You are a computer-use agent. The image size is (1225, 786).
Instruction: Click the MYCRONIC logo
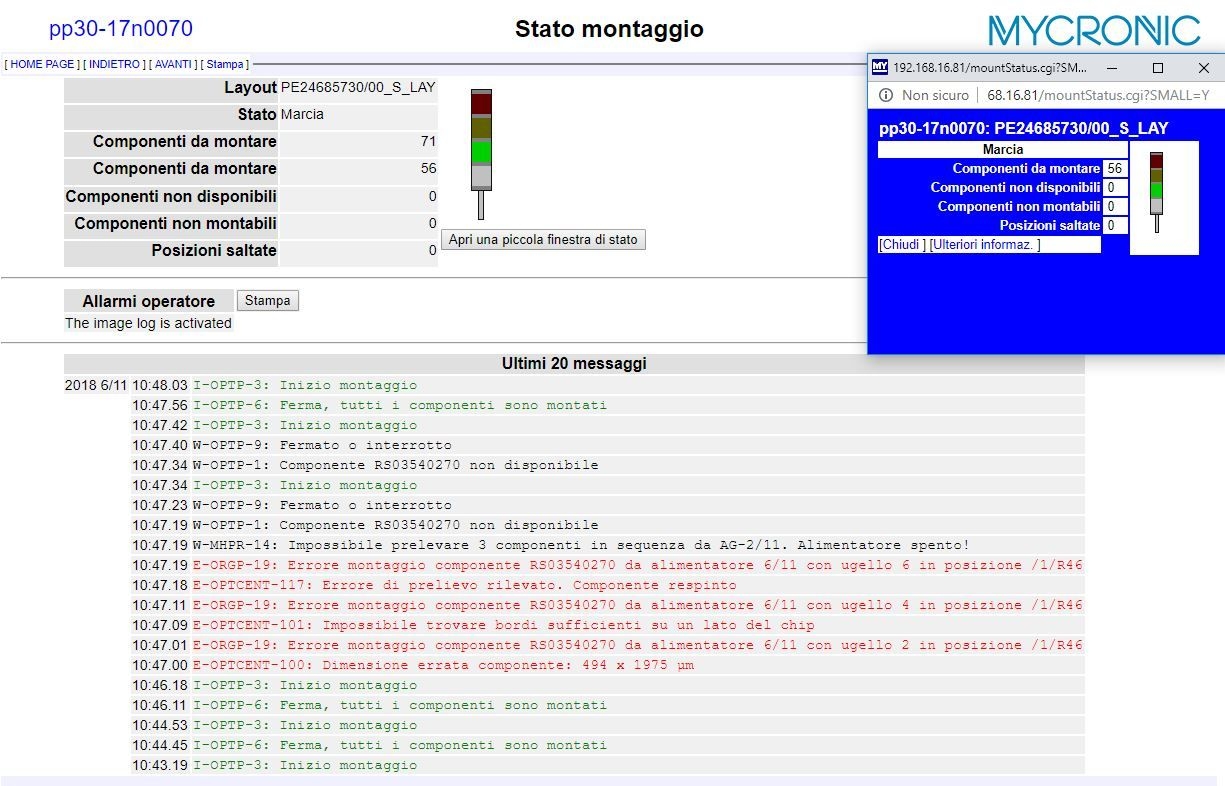(1093, 30)
